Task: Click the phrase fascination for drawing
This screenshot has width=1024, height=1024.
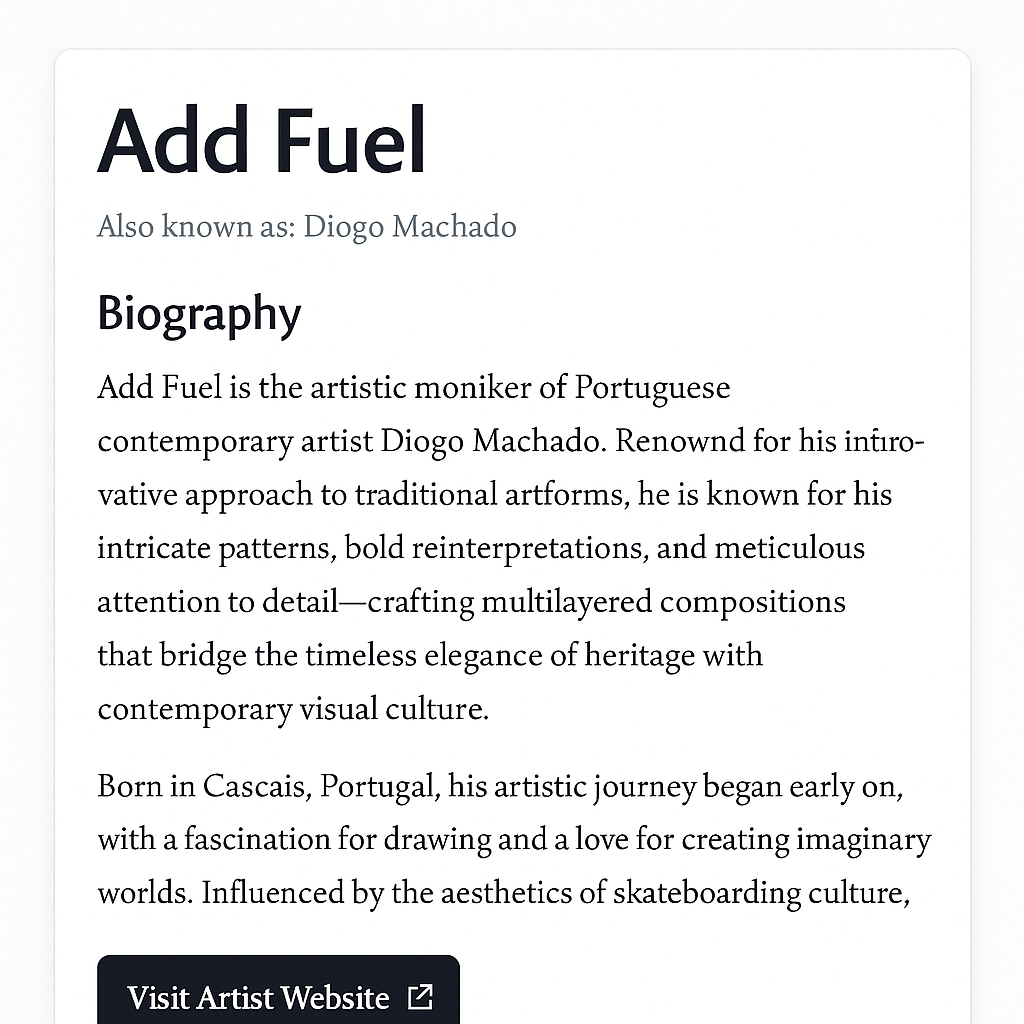Action: click(x=337, y=840)
